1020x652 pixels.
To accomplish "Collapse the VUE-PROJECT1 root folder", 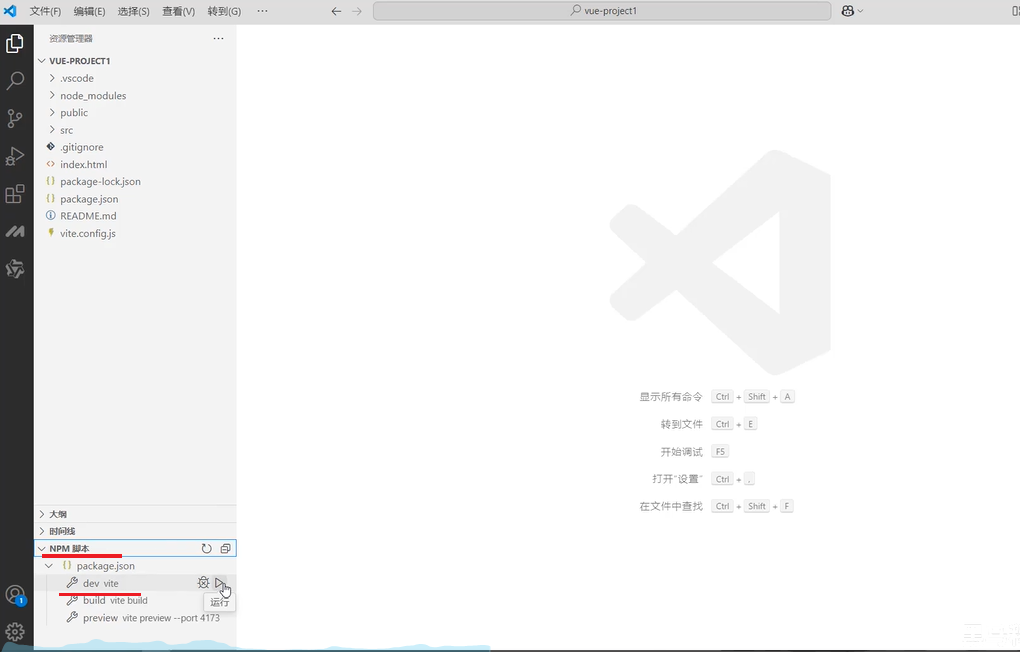I will [135, 61].
